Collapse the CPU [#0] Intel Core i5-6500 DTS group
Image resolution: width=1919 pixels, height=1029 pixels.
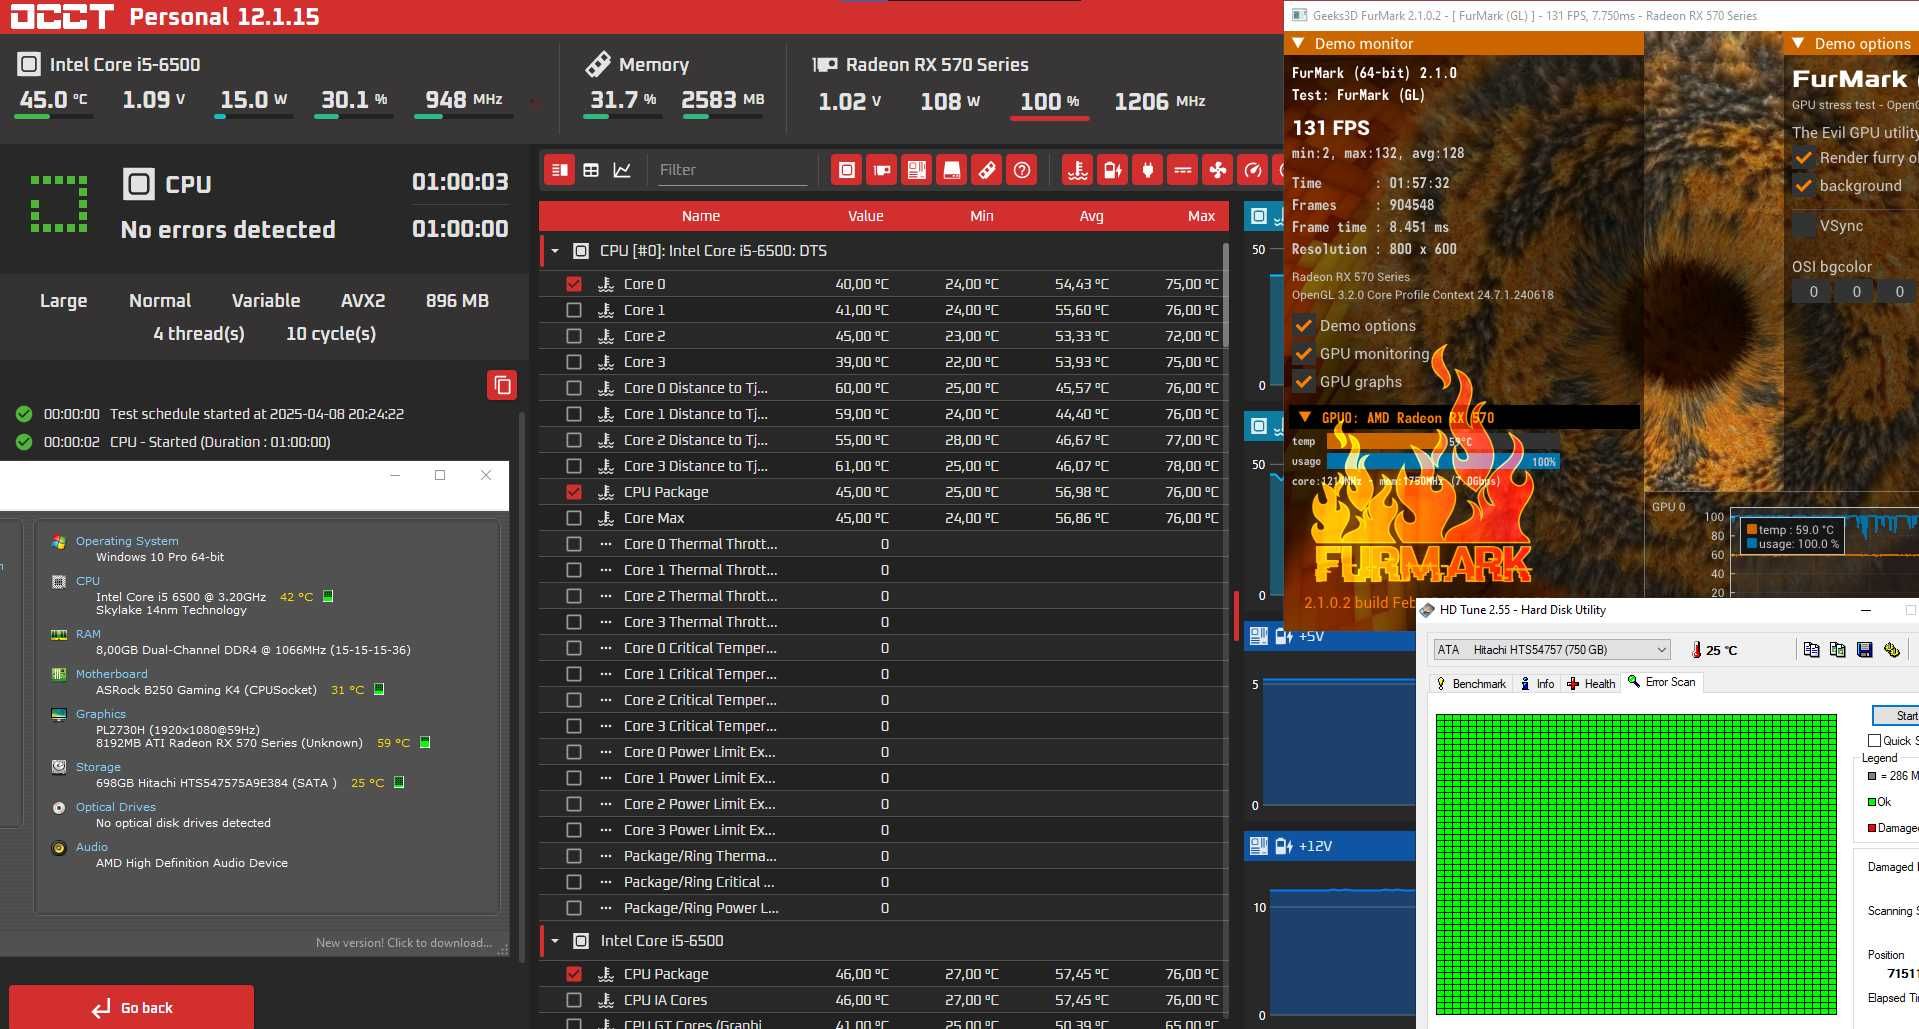555,251
